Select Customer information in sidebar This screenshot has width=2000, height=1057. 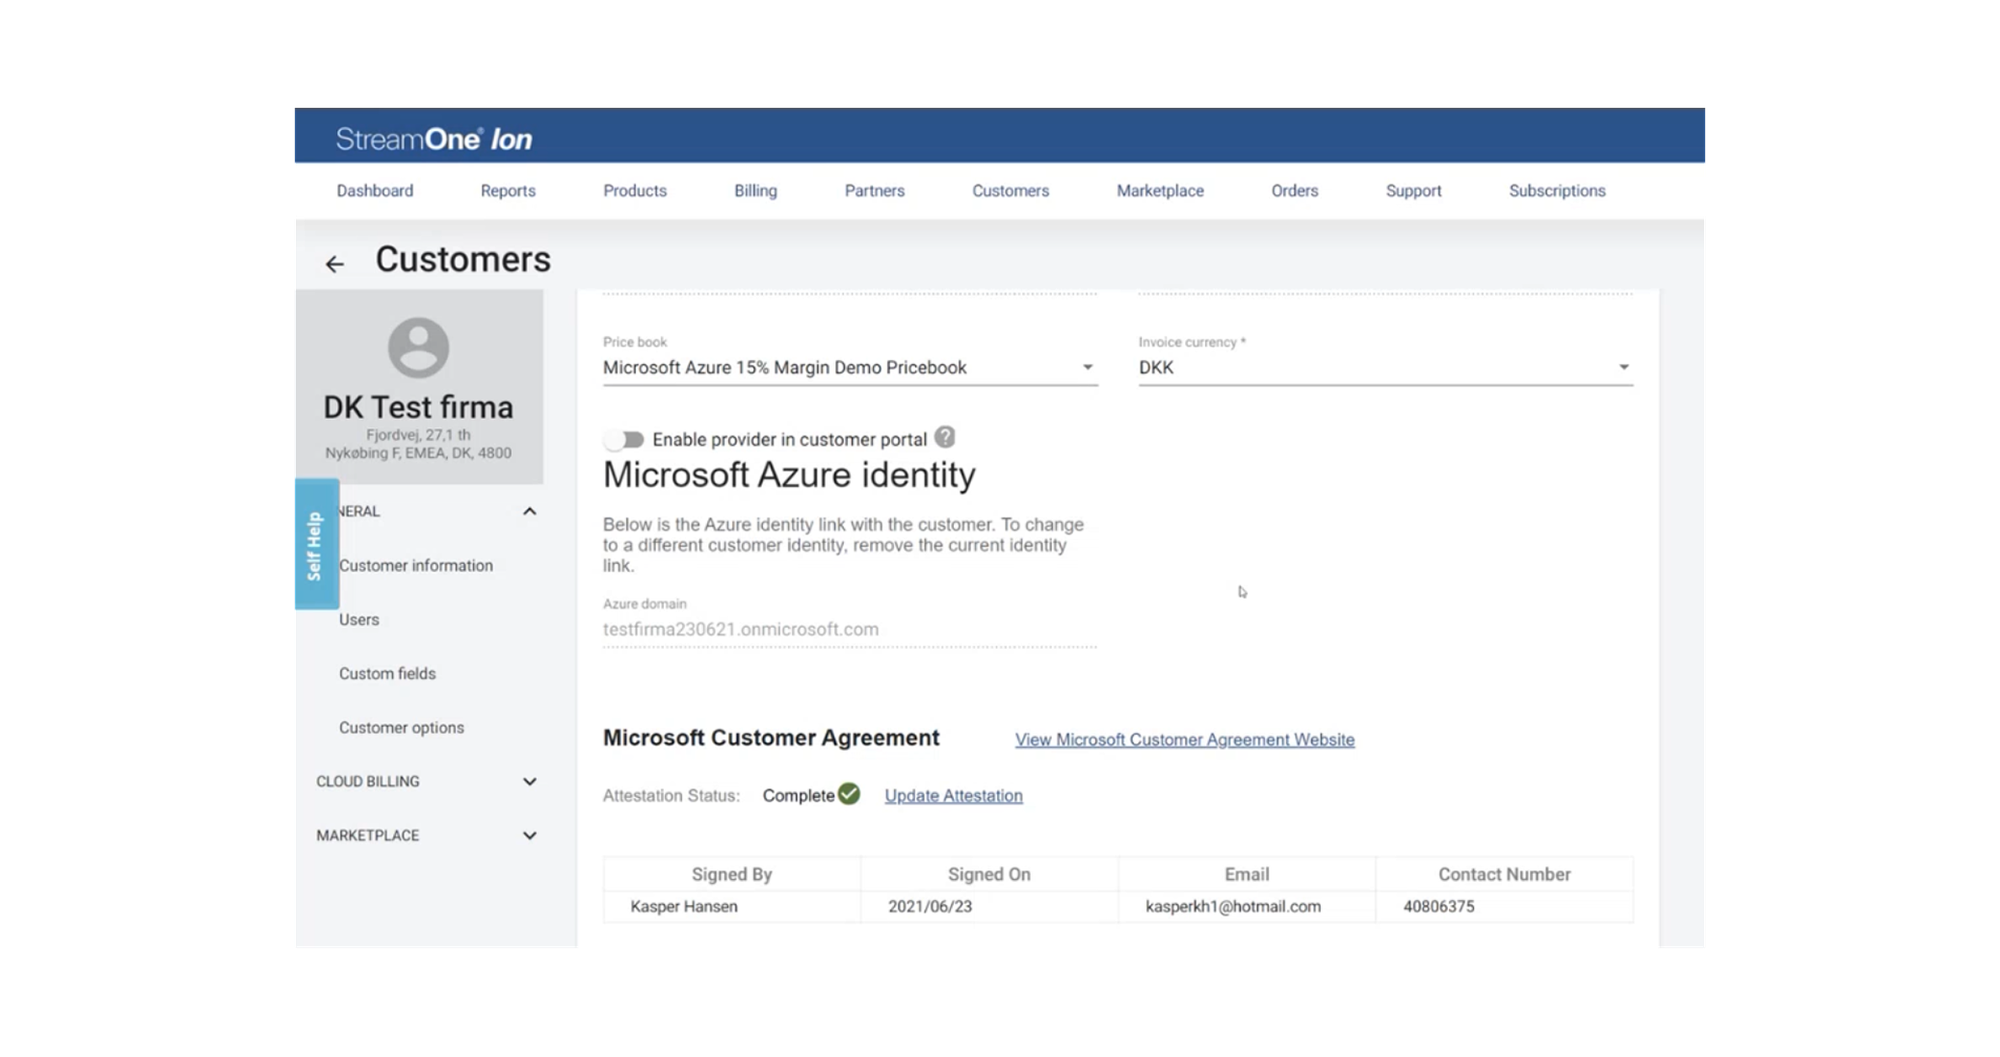pos(416,565)
